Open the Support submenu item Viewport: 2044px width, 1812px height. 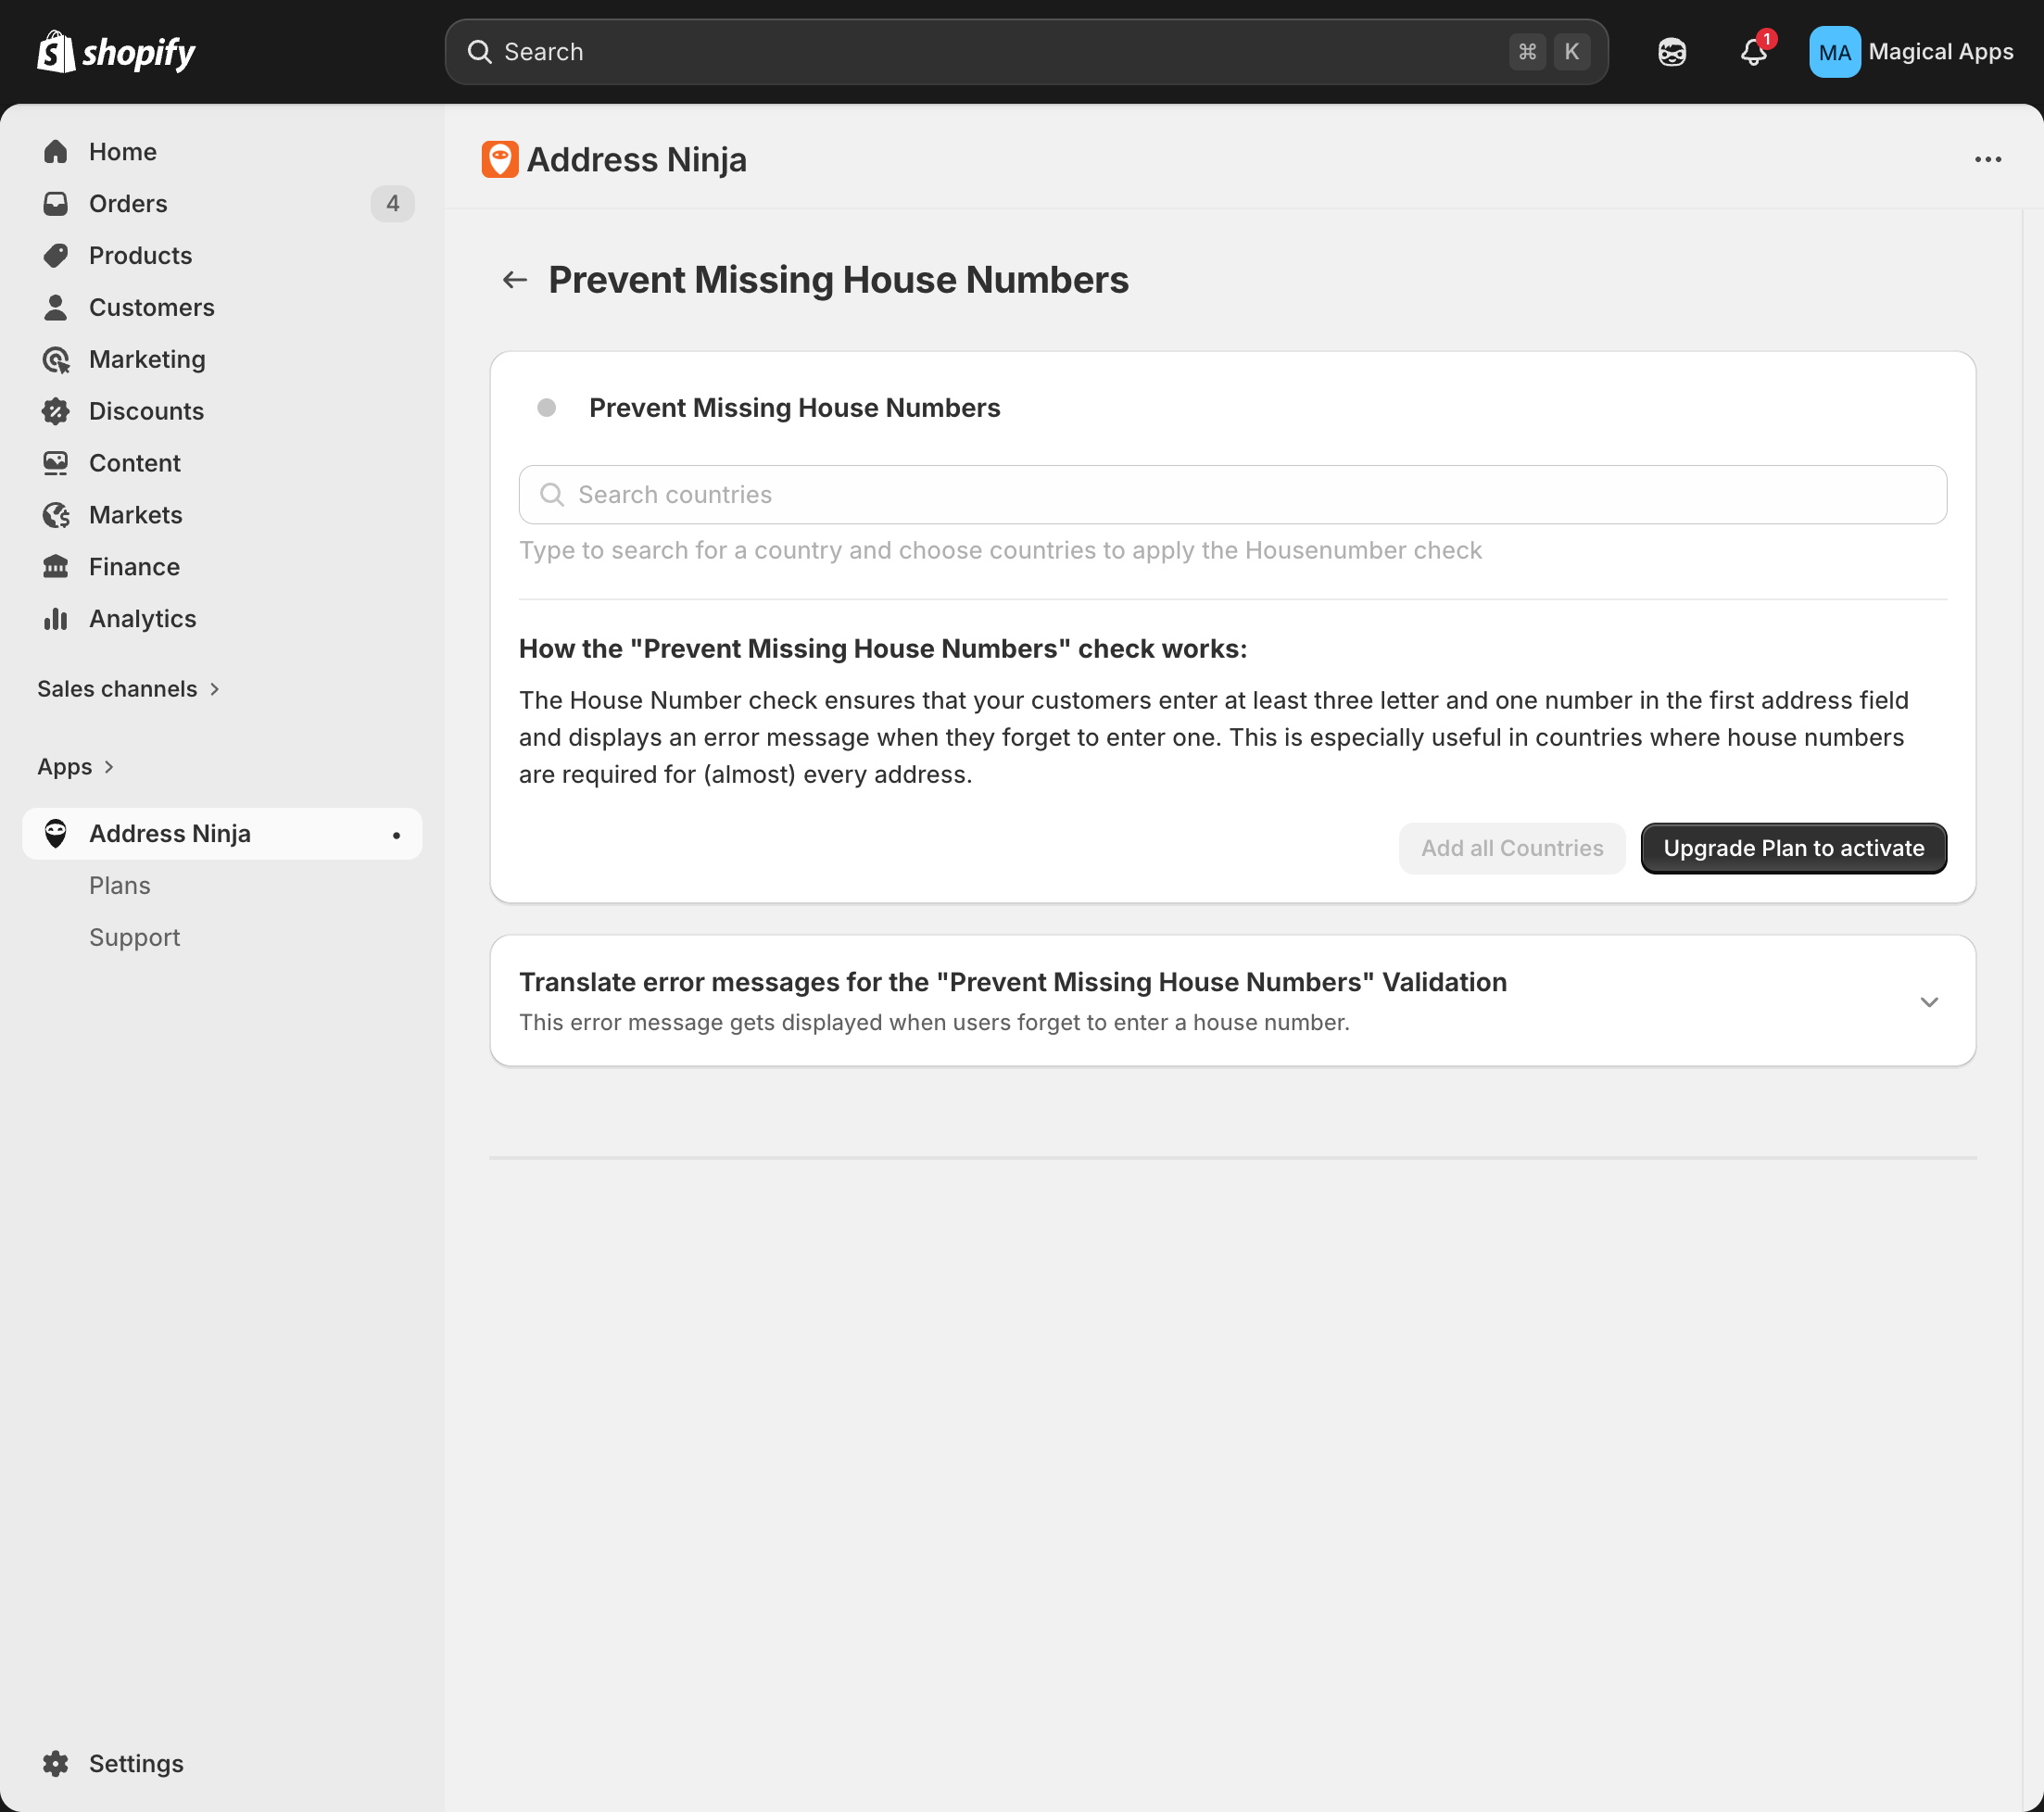click(x=134, y=937)
